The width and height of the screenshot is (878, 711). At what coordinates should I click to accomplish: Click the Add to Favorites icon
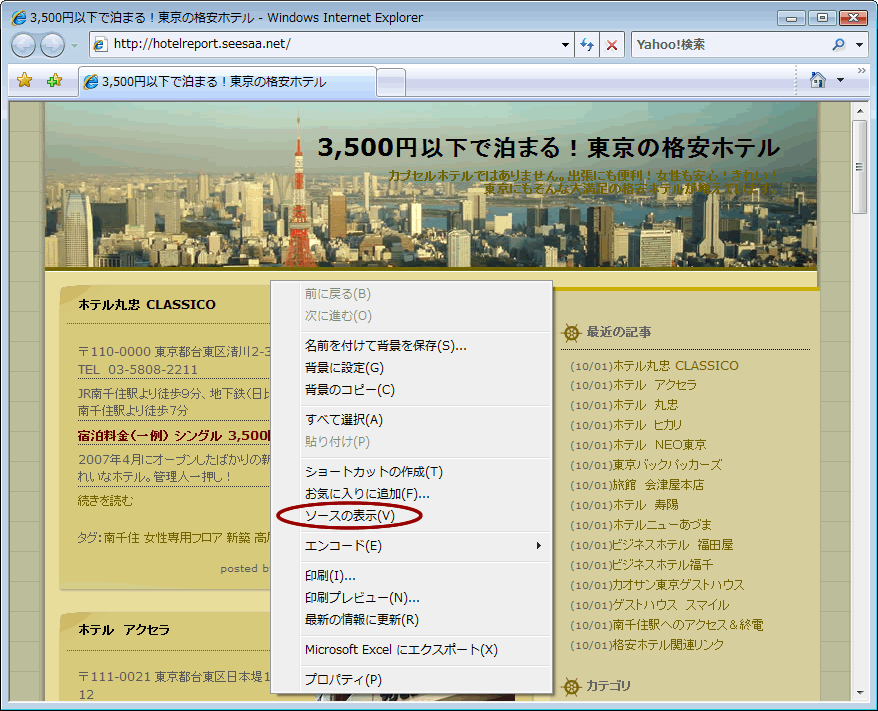(x=54, y=80)
